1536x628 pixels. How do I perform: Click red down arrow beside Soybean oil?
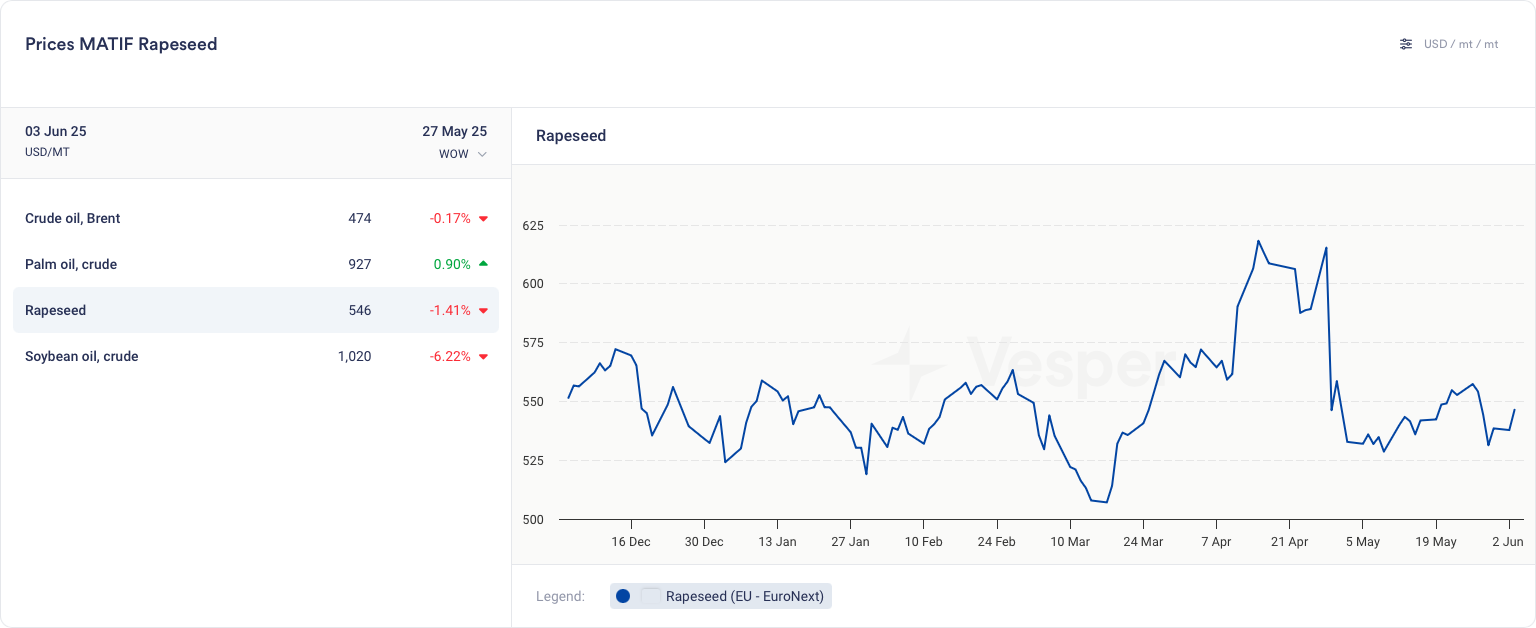coord(483,357)
